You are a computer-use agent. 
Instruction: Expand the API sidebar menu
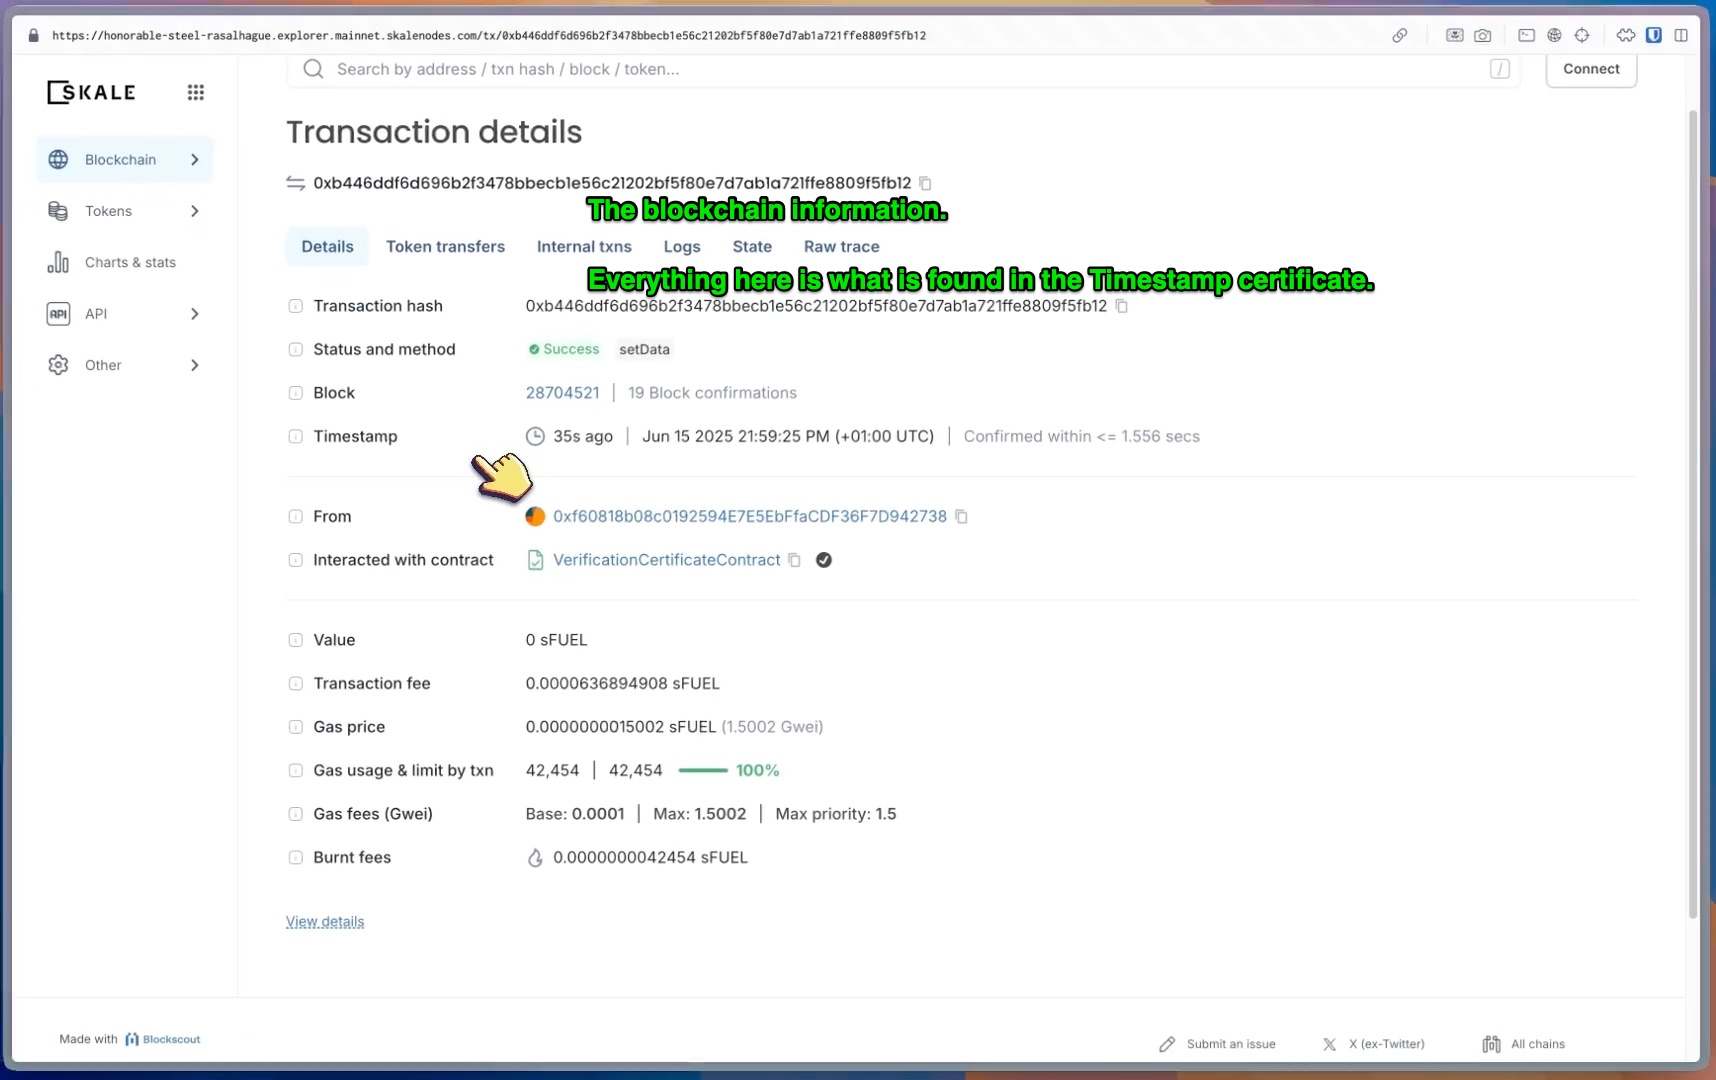(194, 314)
